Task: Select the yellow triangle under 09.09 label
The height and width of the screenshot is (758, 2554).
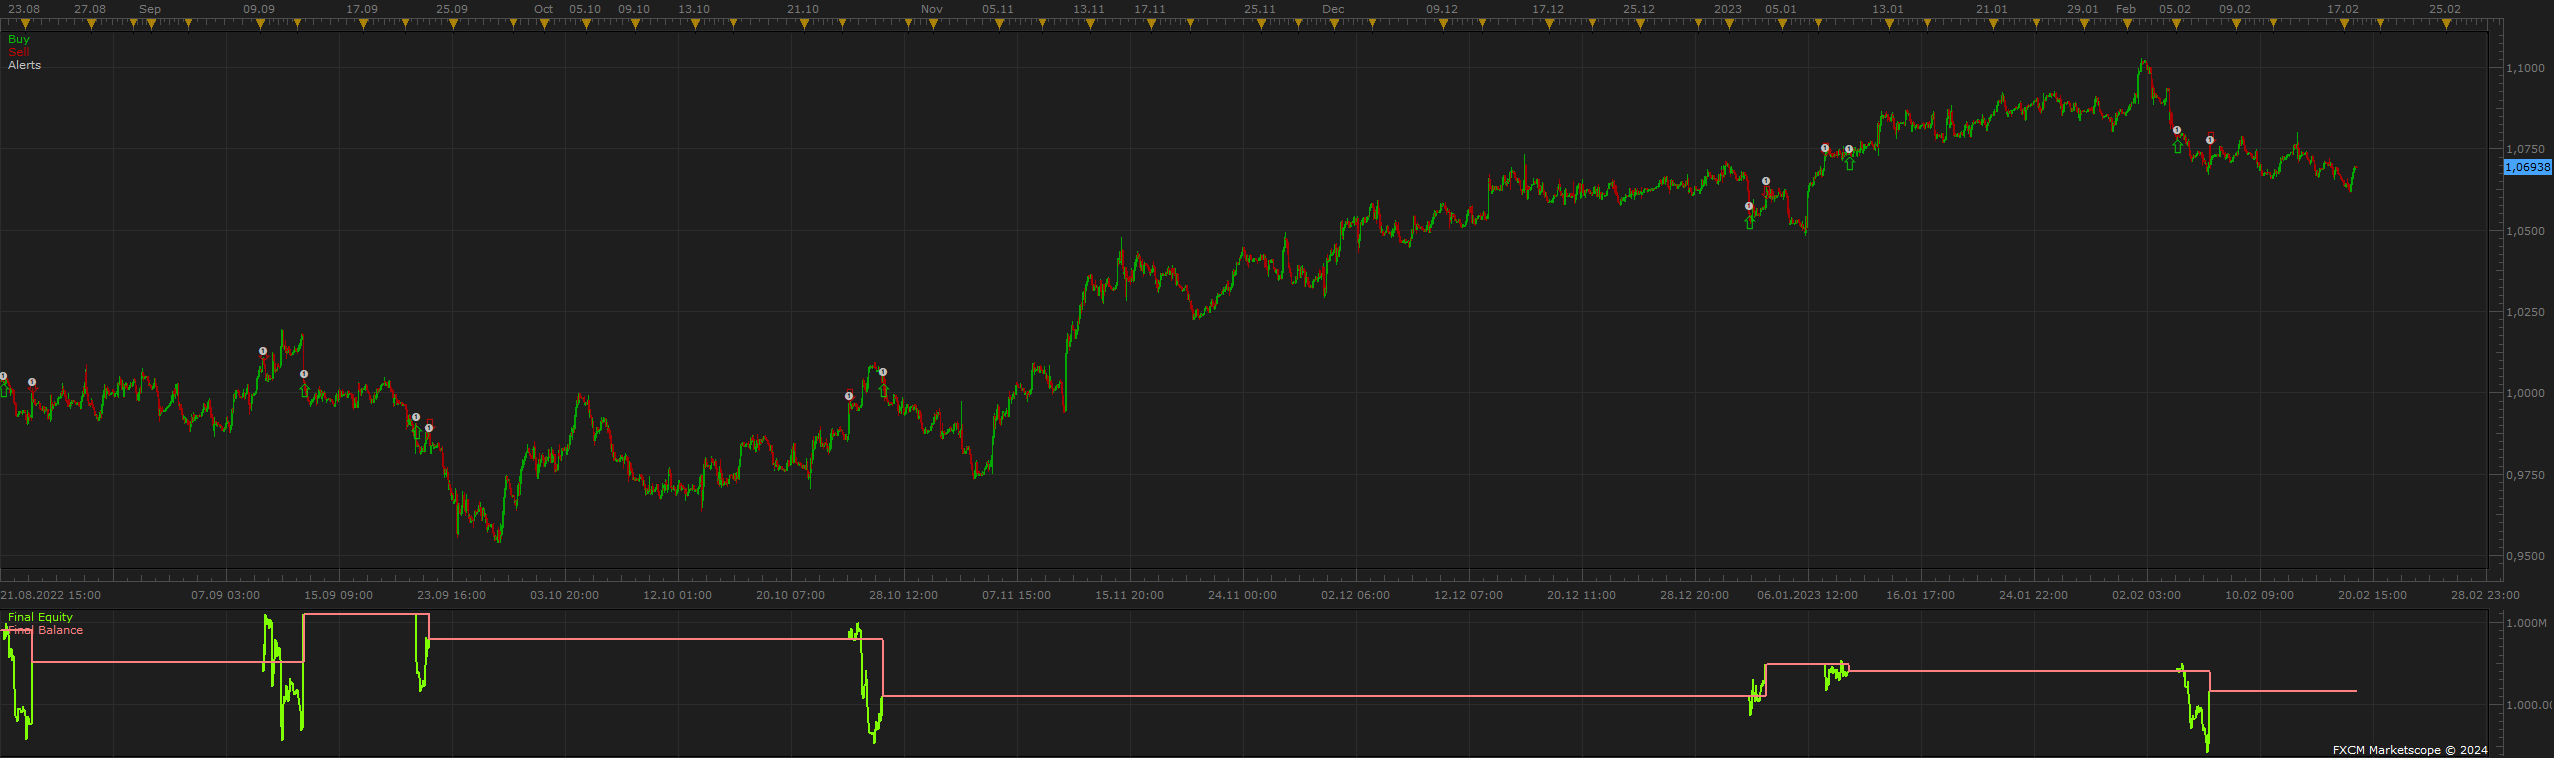Action: coord(260,24)
